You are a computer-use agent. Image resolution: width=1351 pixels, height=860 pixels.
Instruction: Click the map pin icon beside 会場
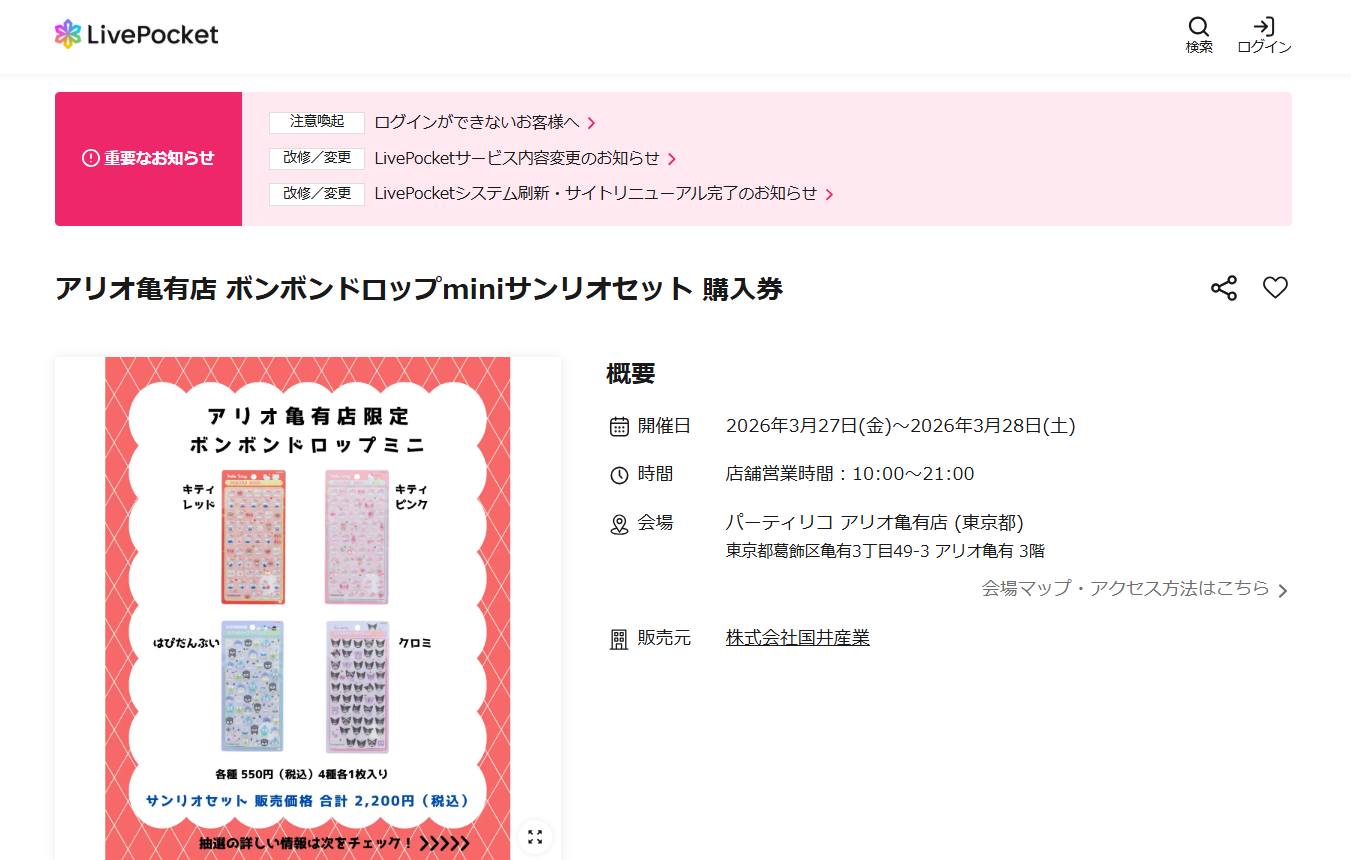(x=619, y=523)
